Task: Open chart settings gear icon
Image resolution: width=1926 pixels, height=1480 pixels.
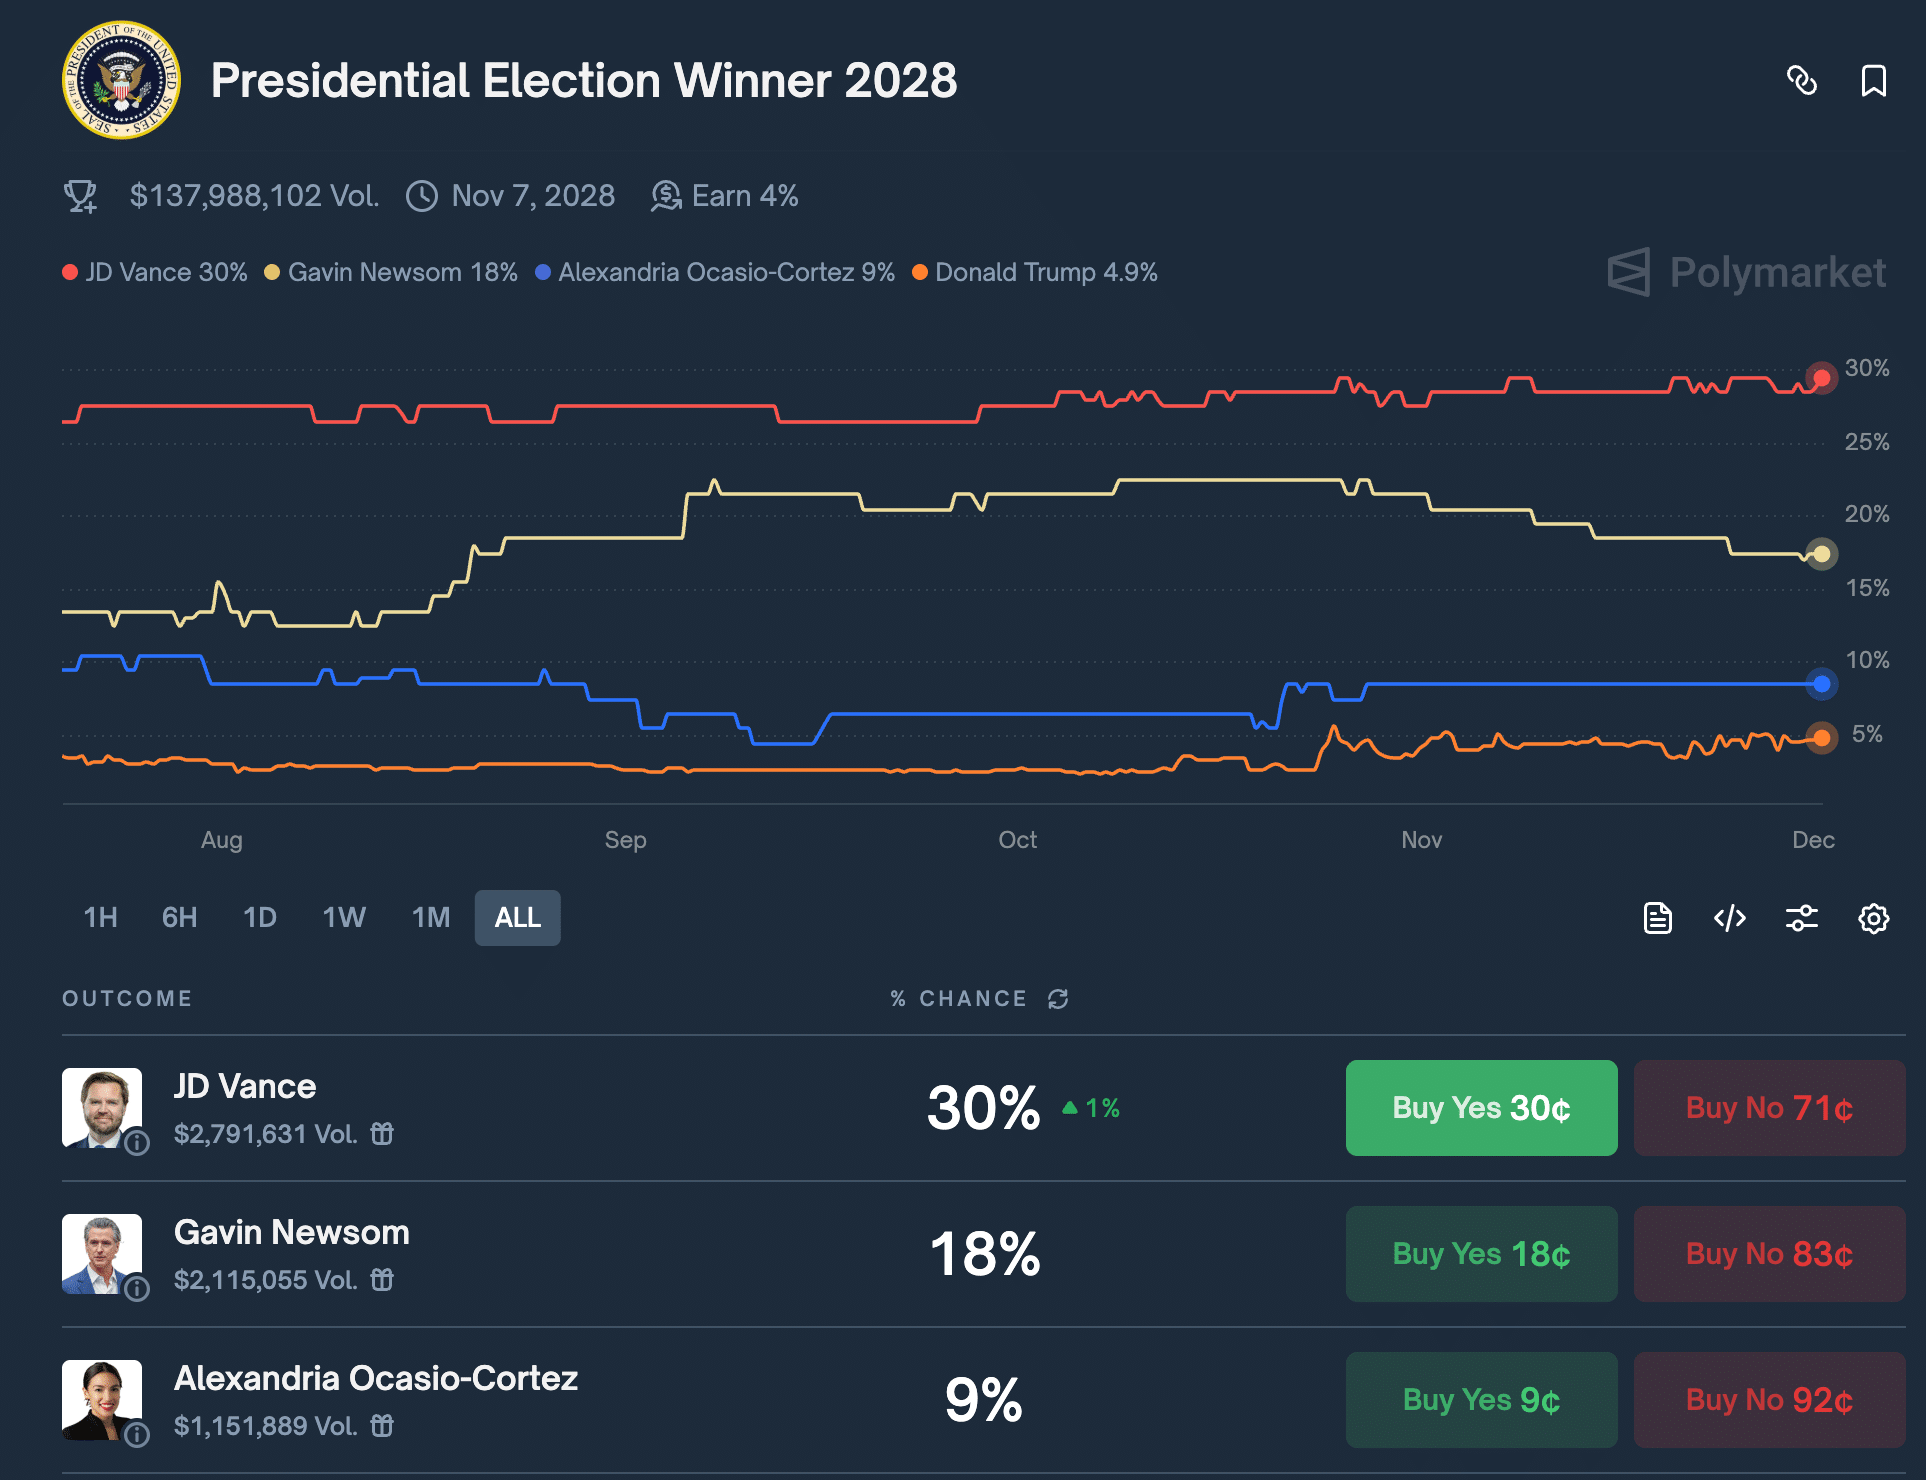Action: pos(1873,918)
